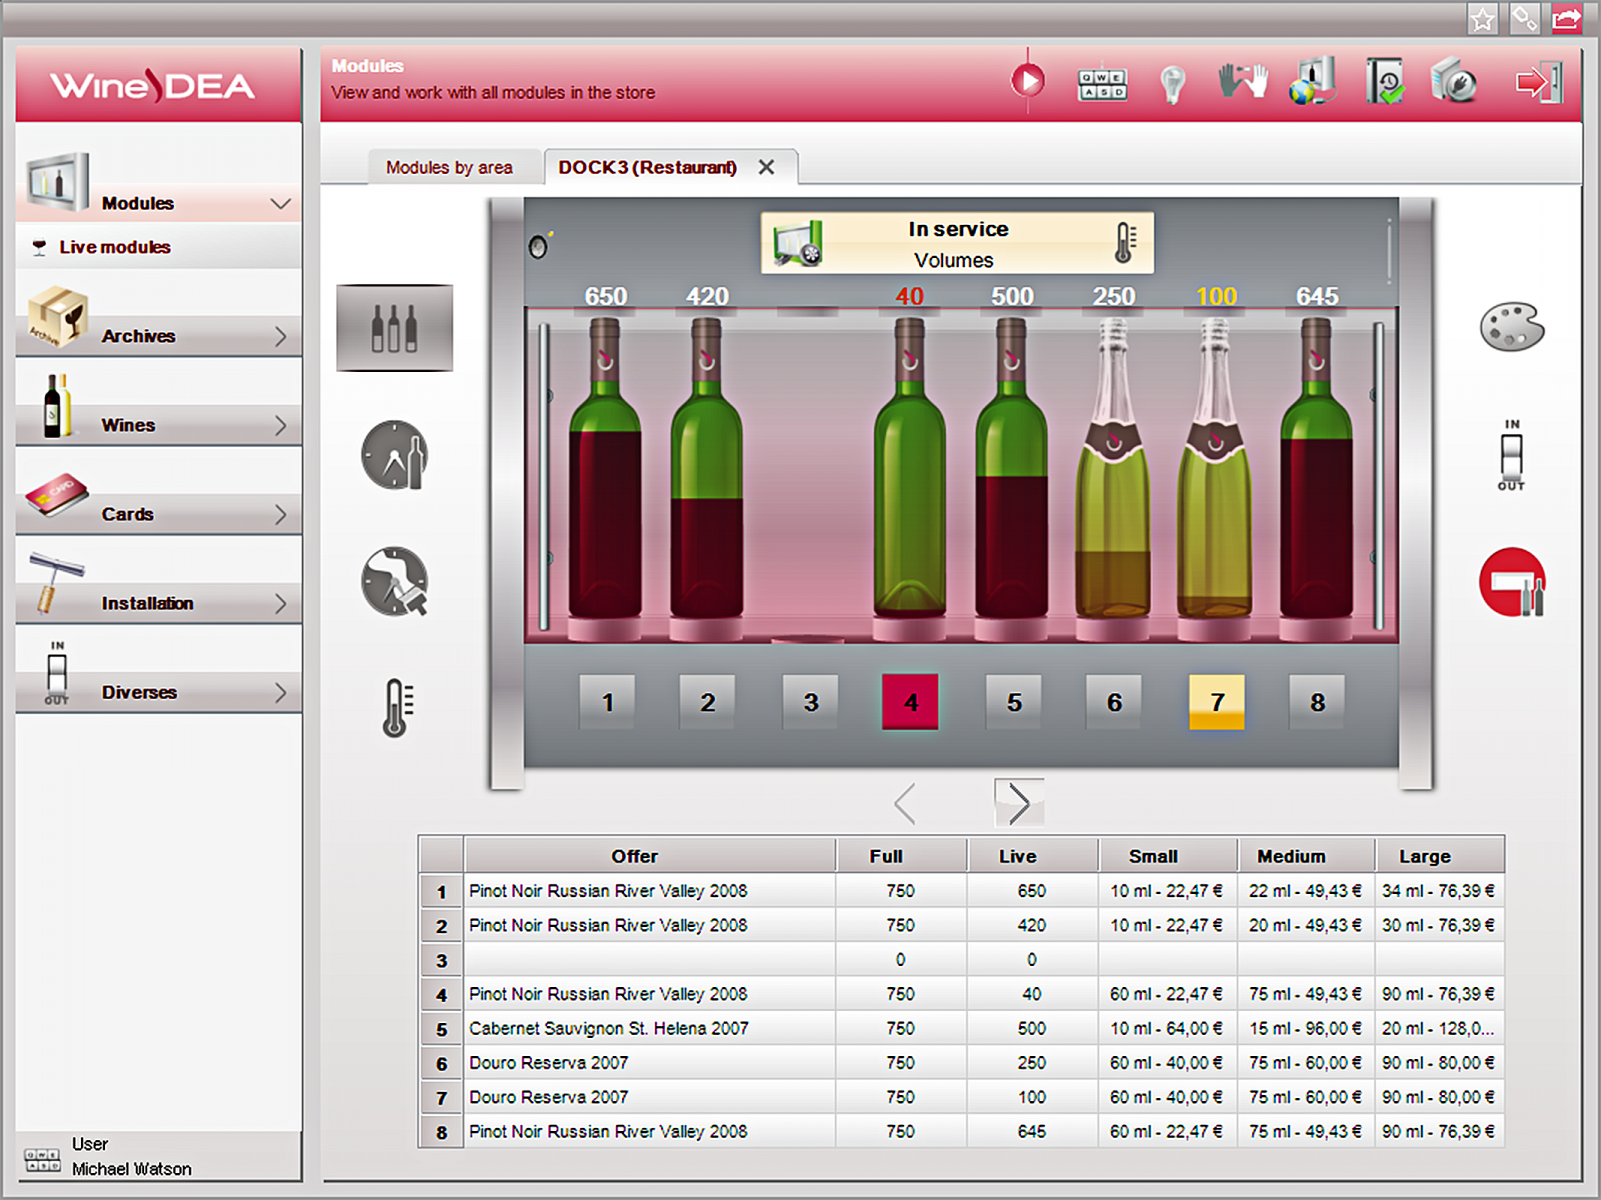1601x1200 pixels.
Task: Click the next arrow below the module
Action: [x=1018, y=803]
